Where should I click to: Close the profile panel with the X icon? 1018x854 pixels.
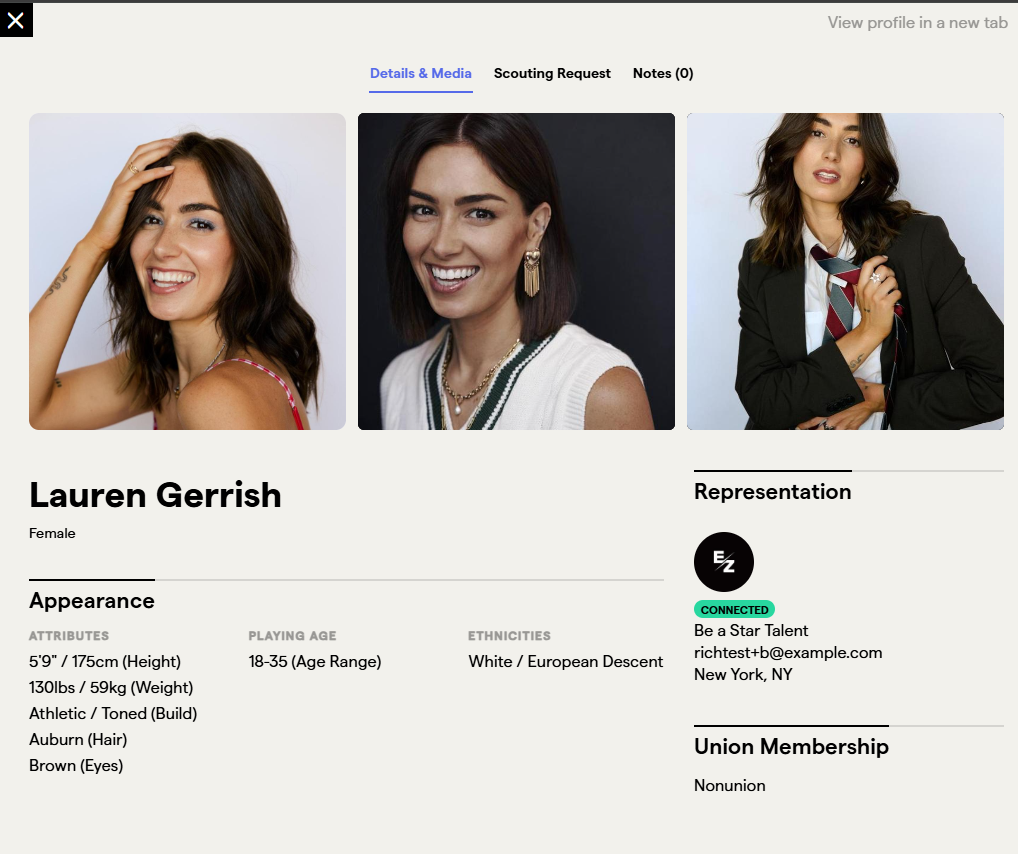click(x=16, y=20)
